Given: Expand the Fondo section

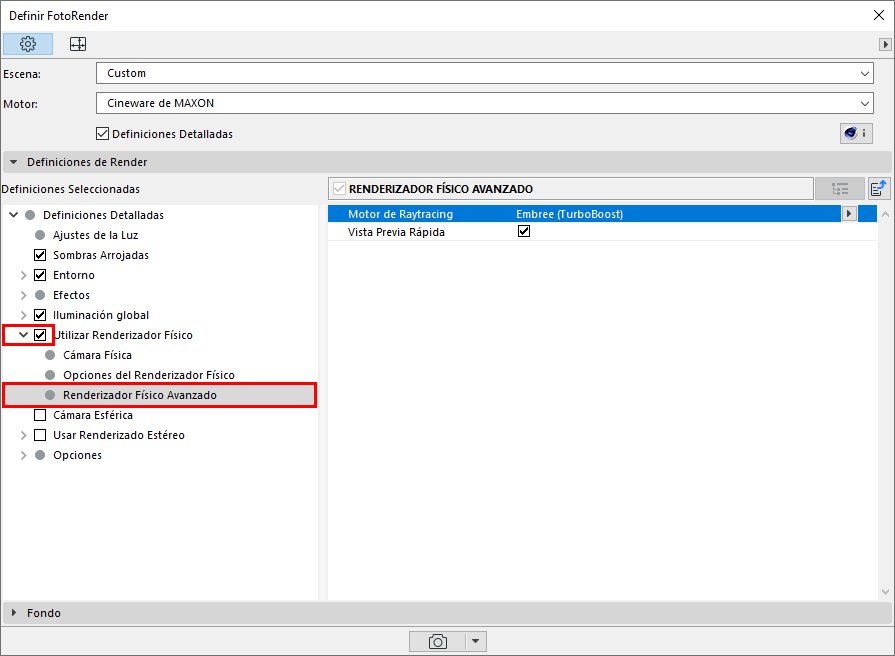Looking at the screenshot, I should pyautogui.click(x=14, y=613).
